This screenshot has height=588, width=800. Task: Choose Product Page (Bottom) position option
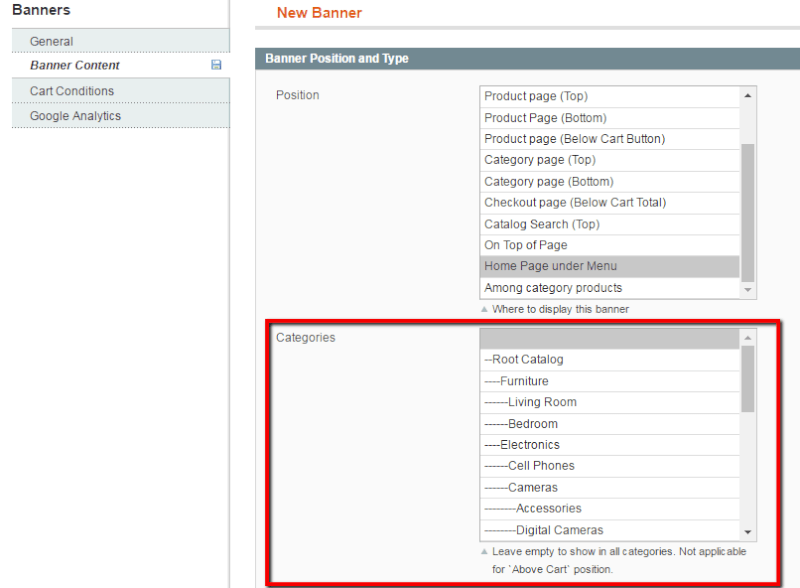tap(545, 118)
